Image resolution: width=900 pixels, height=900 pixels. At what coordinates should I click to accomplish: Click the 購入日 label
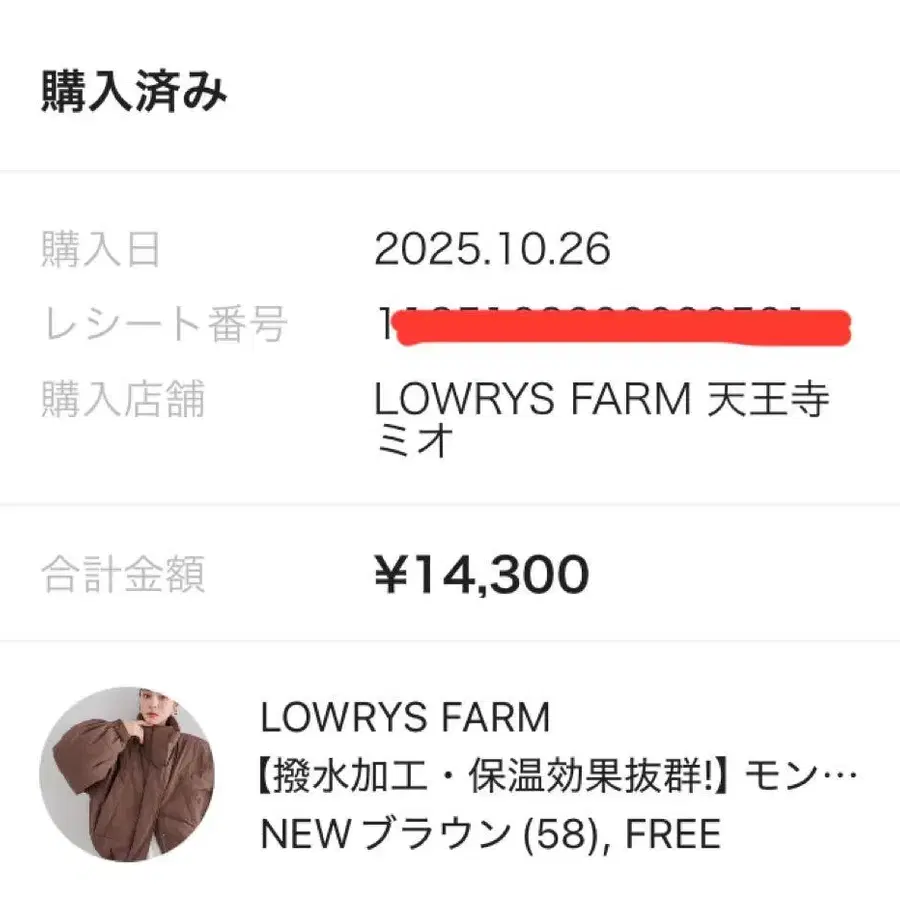coord(100,249)
